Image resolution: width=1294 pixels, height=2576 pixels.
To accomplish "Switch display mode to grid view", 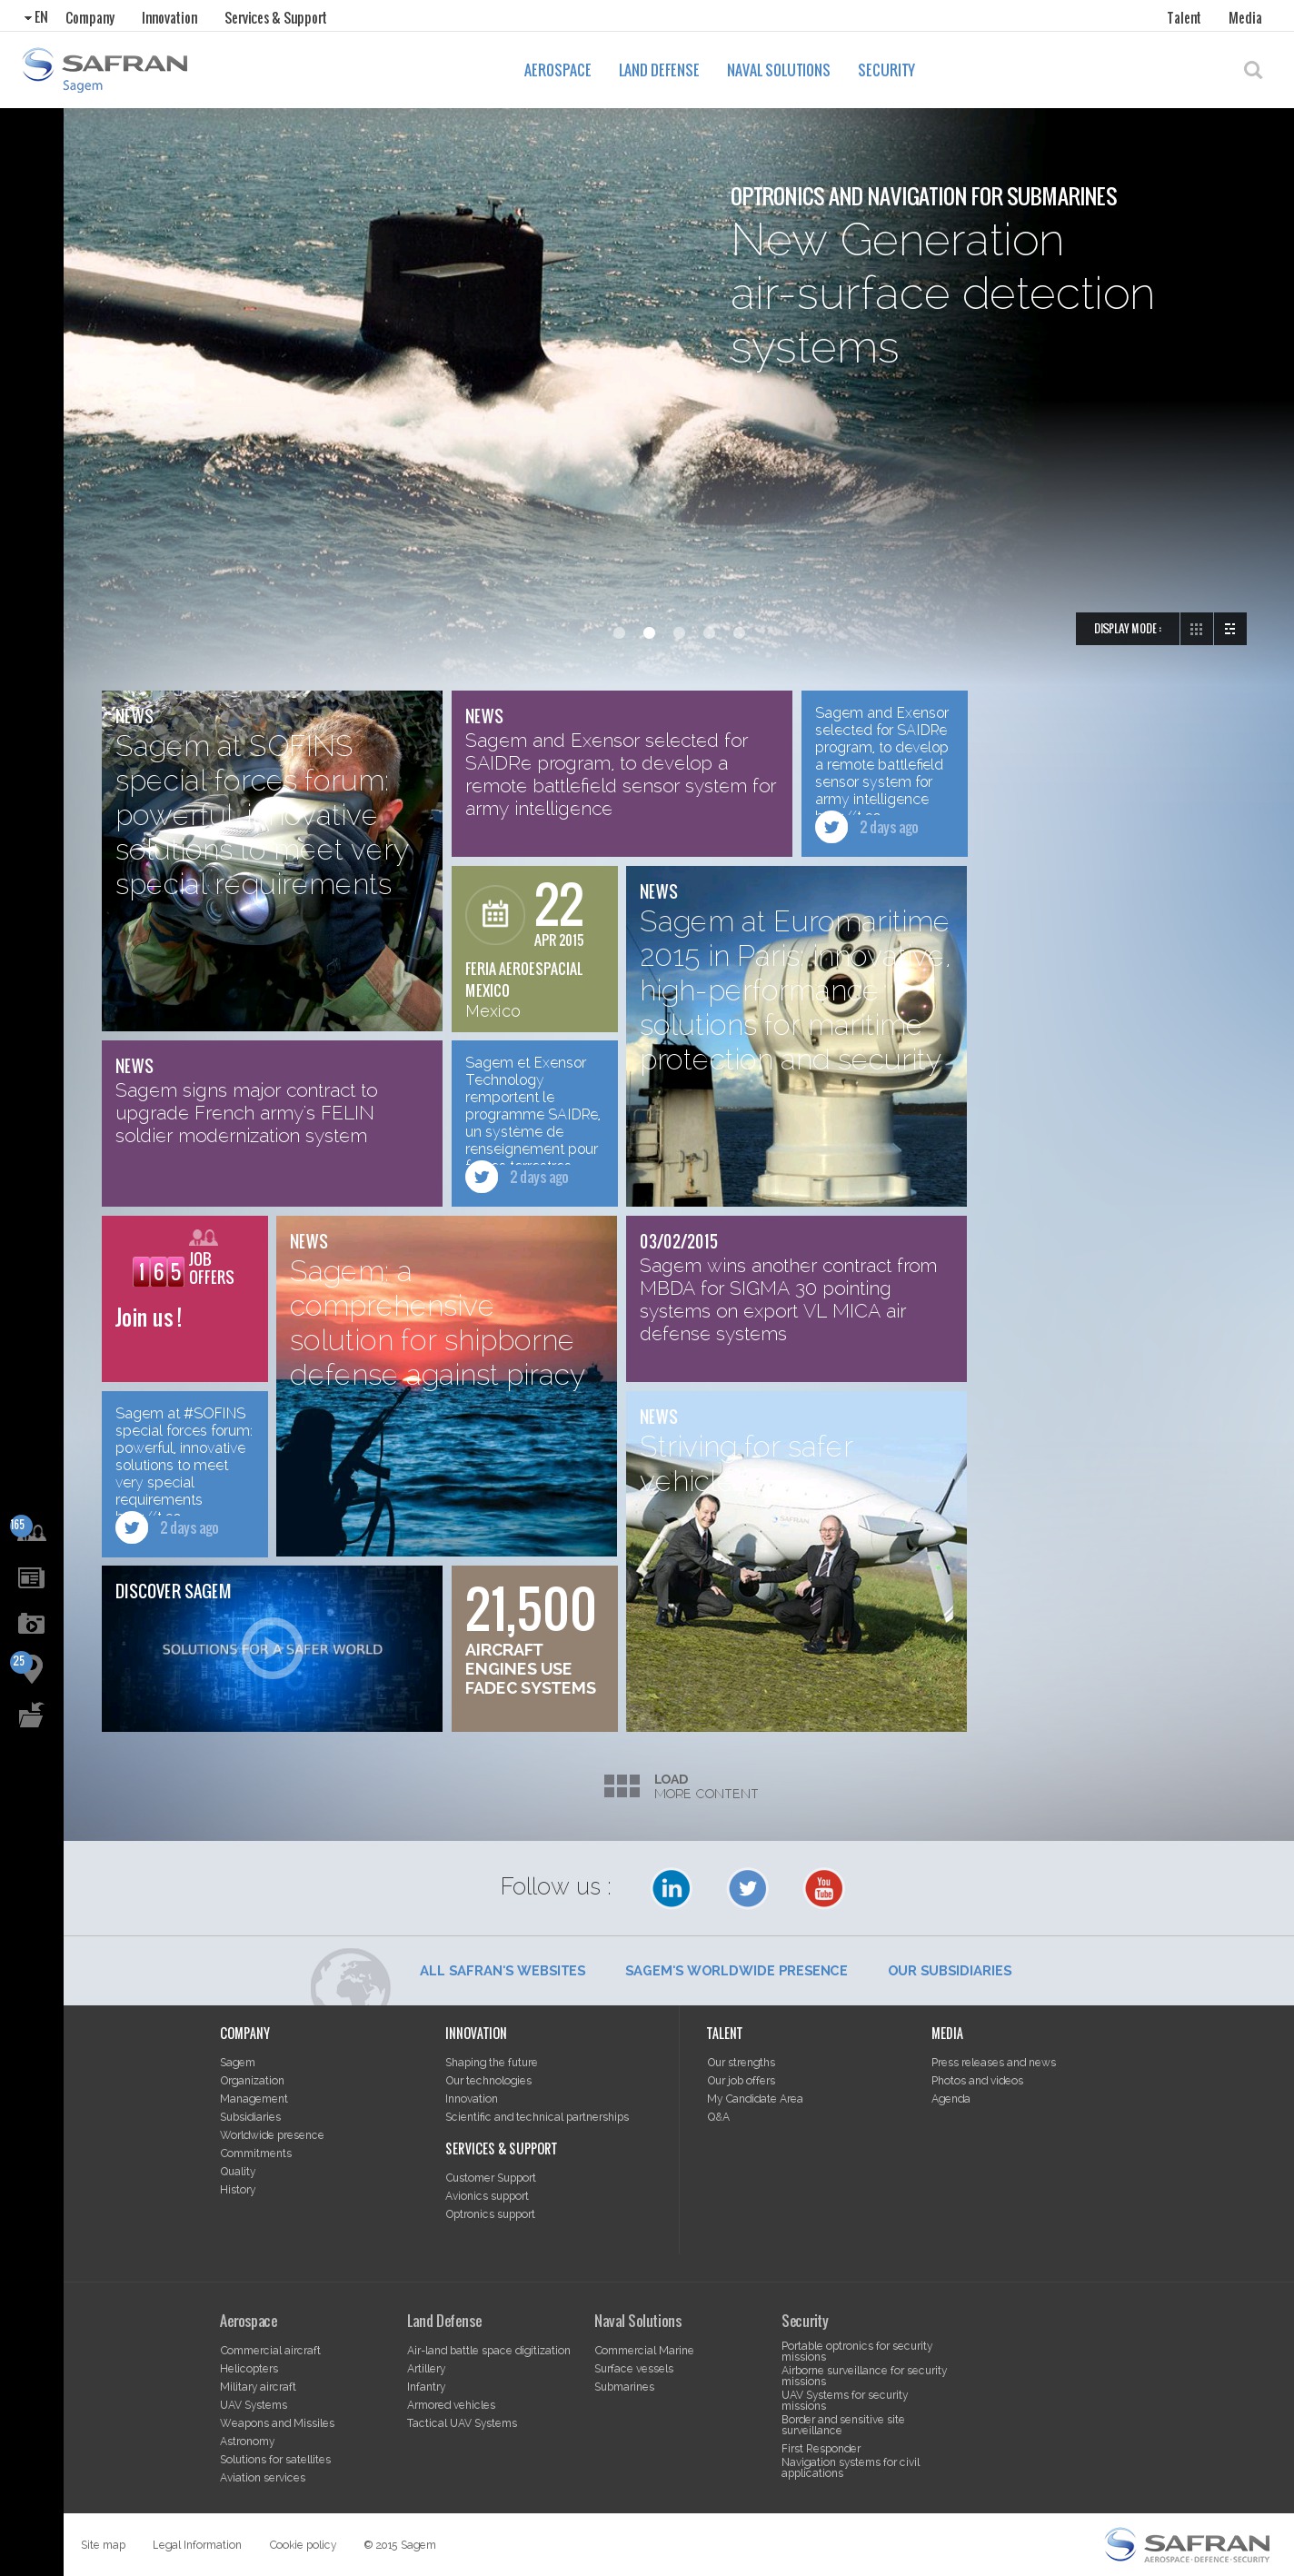I will coord(1196,629).
